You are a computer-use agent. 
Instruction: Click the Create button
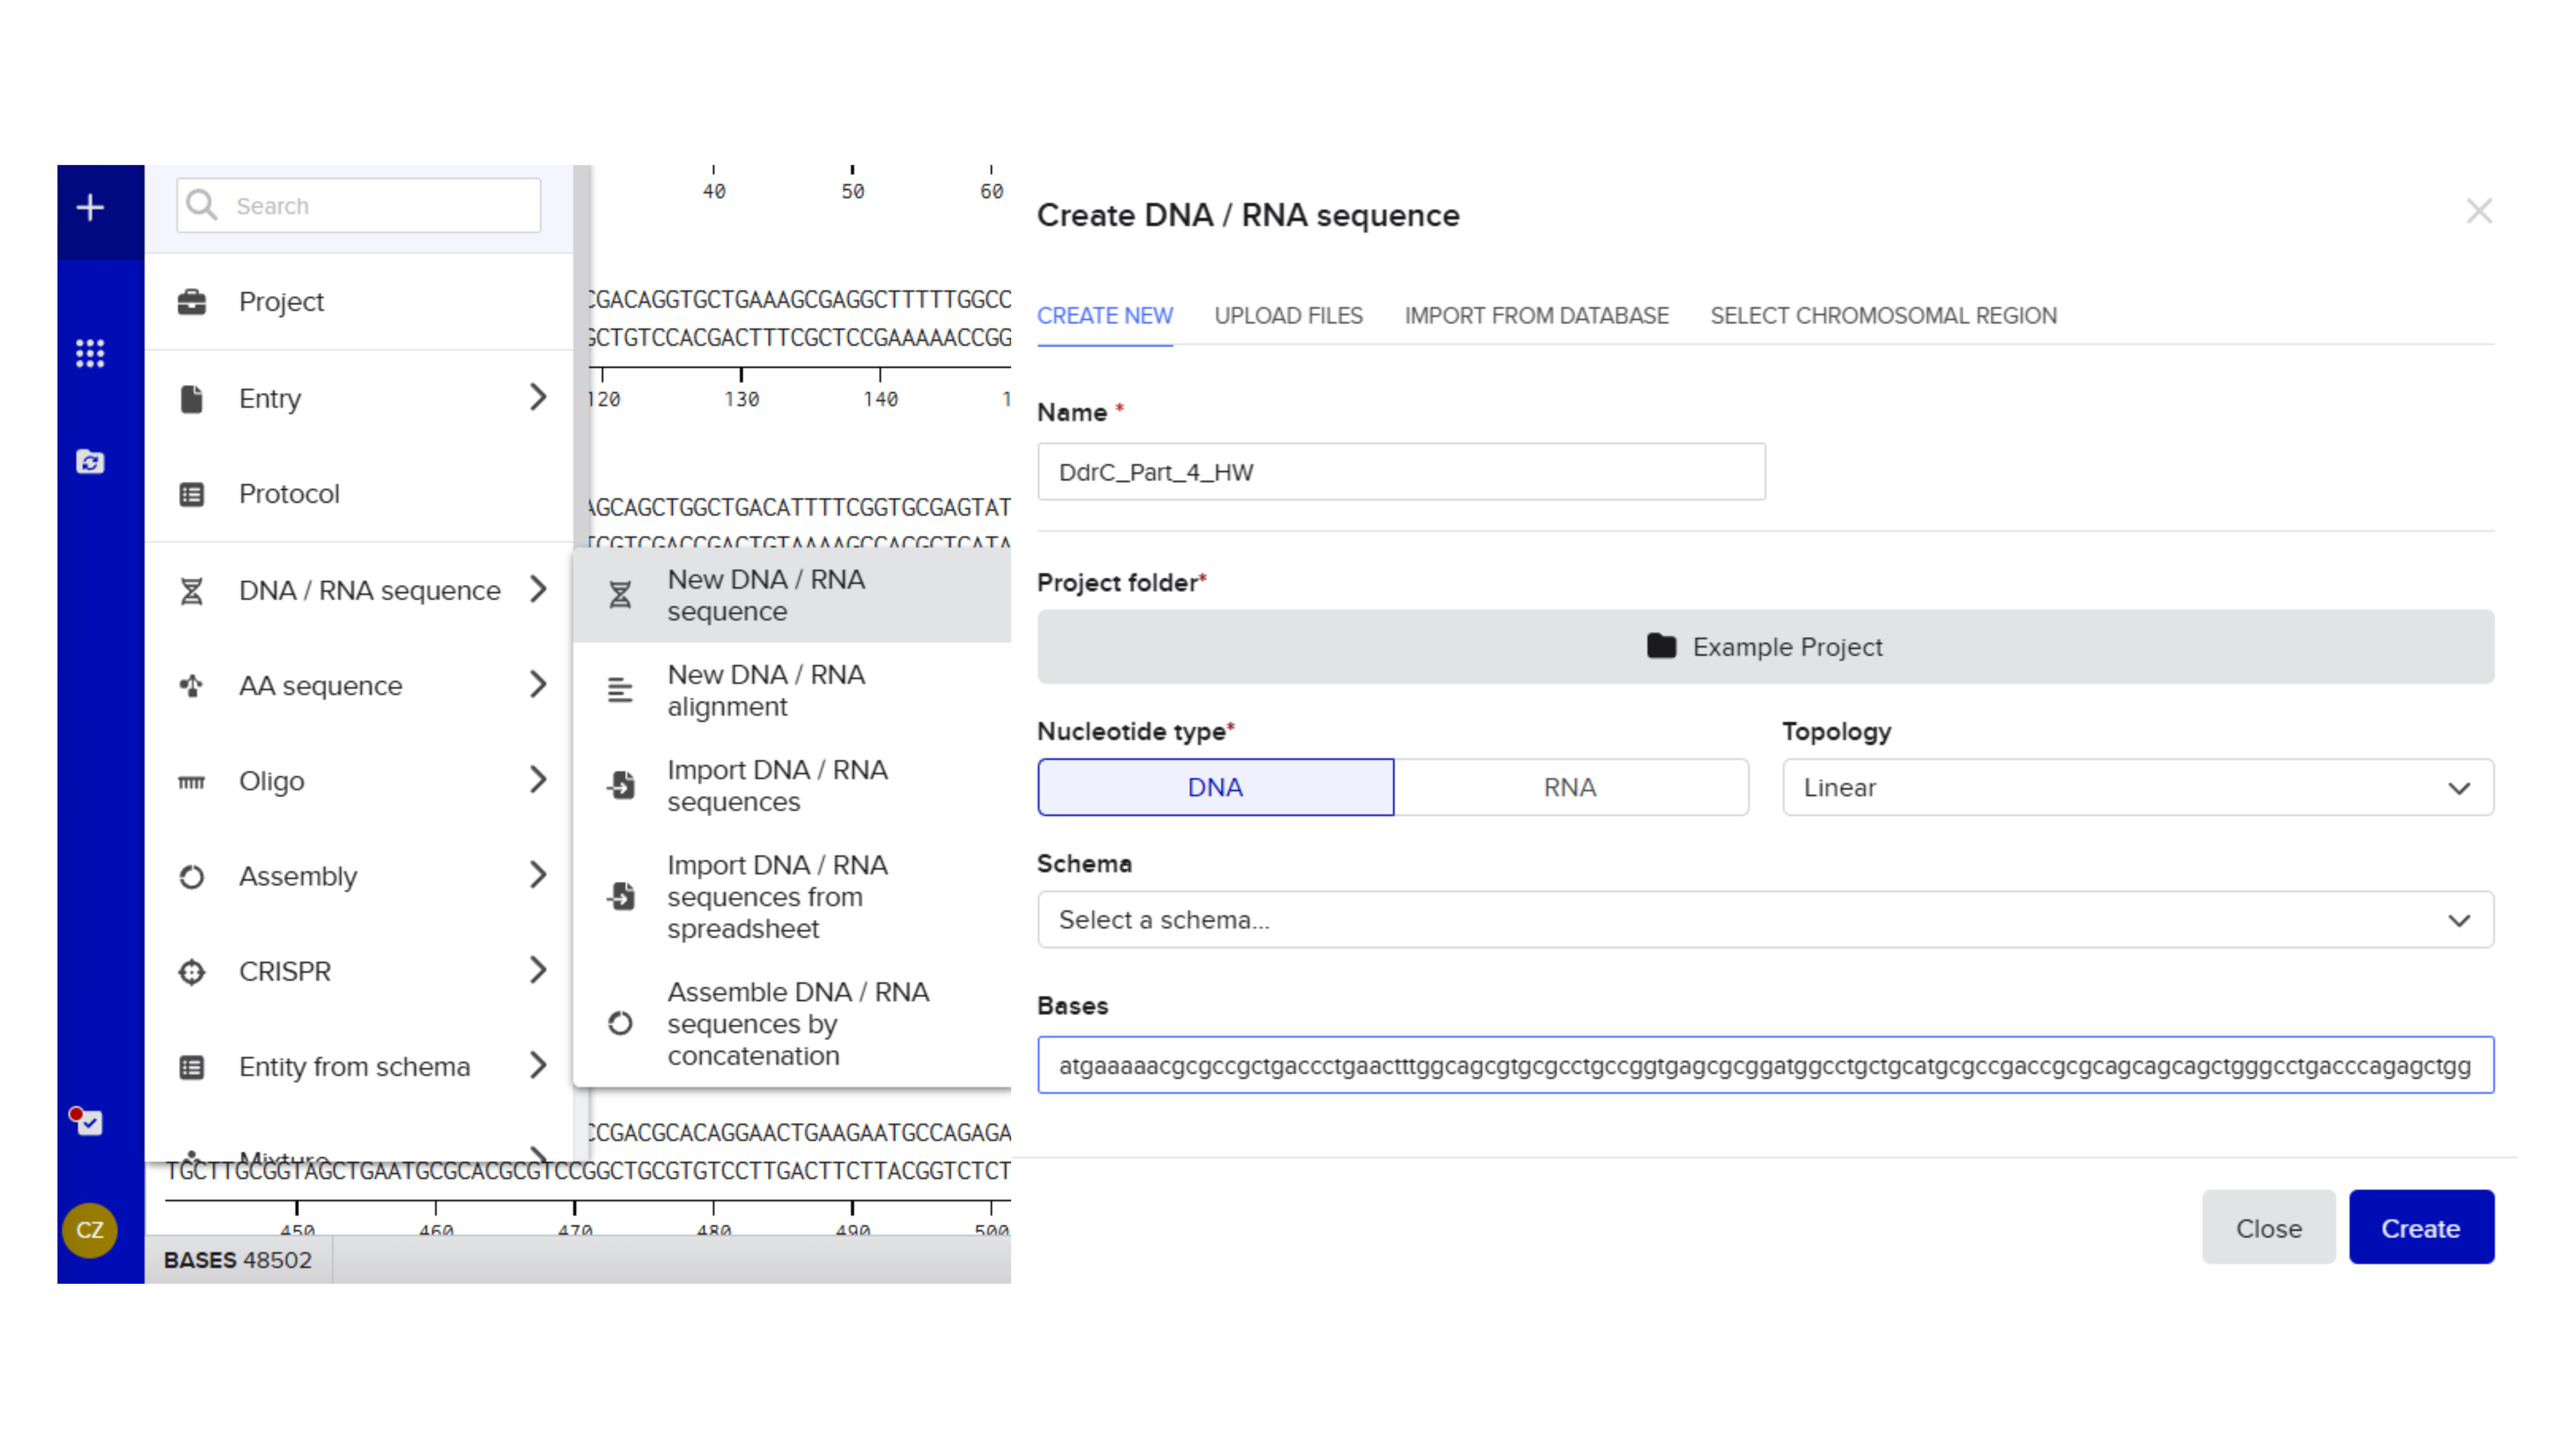2420,1228
